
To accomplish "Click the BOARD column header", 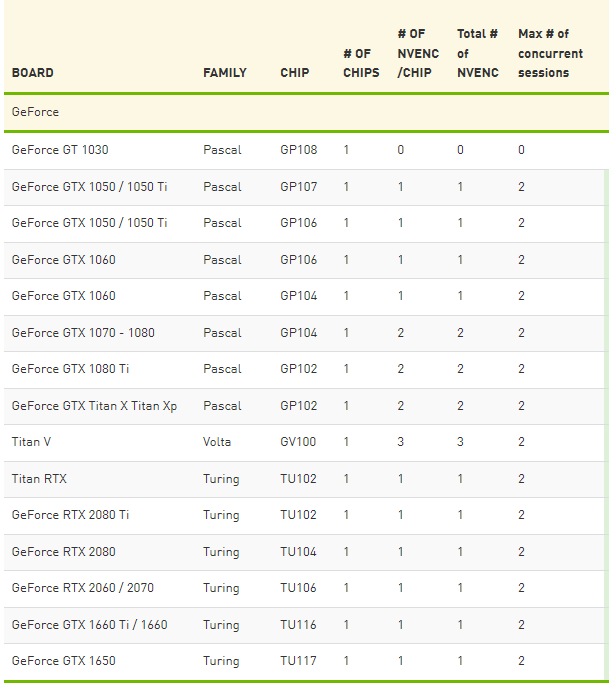I will tap(33, 73).
